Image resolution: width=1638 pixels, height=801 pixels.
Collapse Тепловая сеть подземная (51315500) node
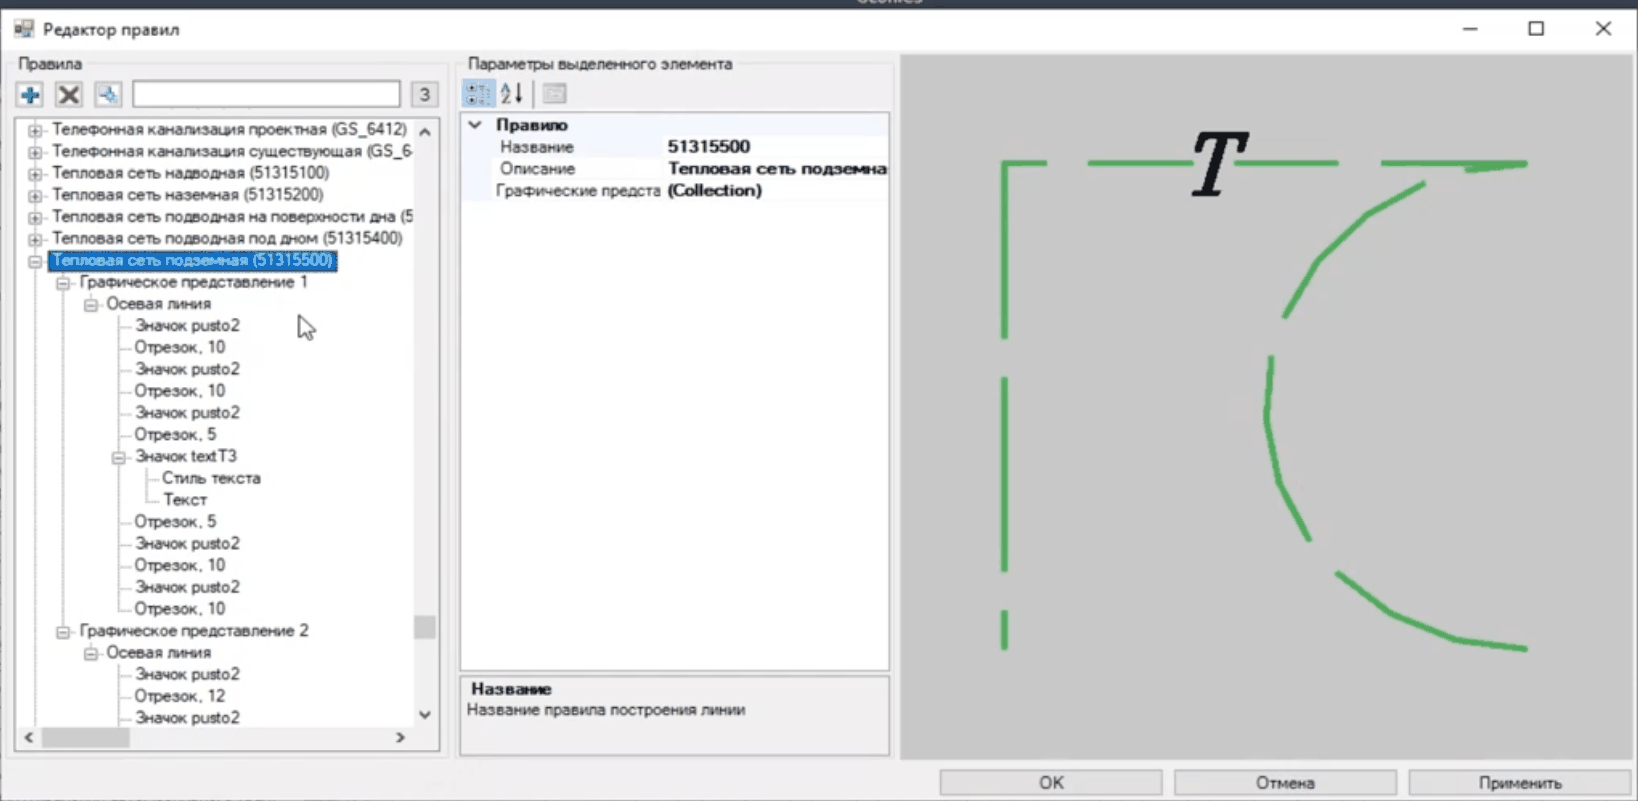coord(35,261)
